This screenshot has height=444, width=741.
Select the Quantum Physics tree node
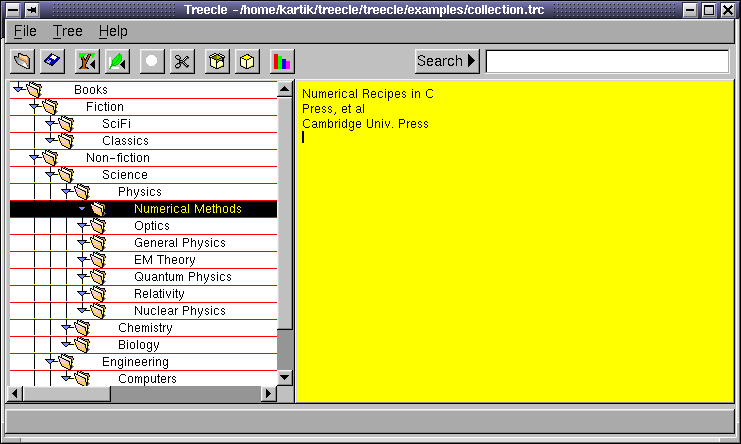pos(182,277)
